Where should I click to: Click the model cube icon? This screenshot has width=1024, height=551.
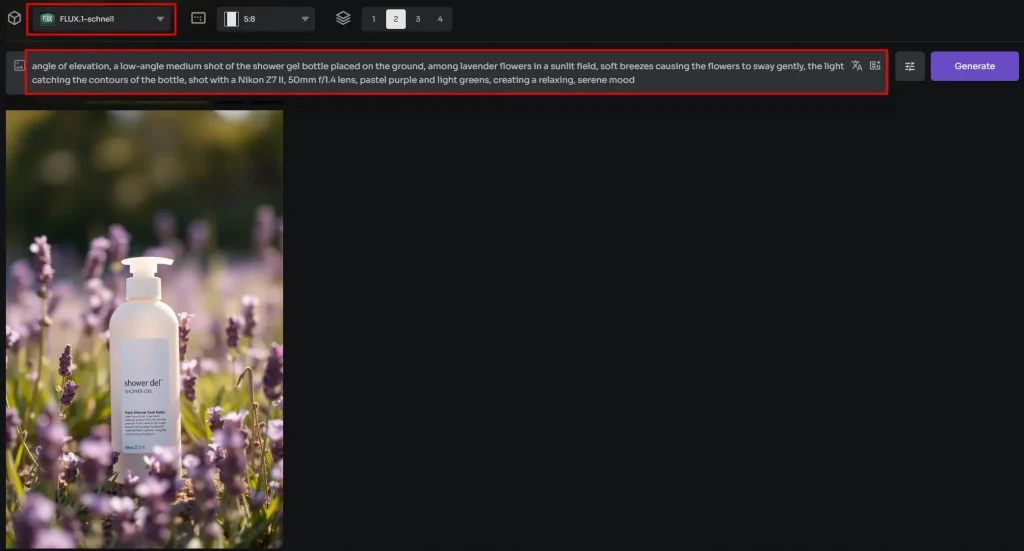14,18
